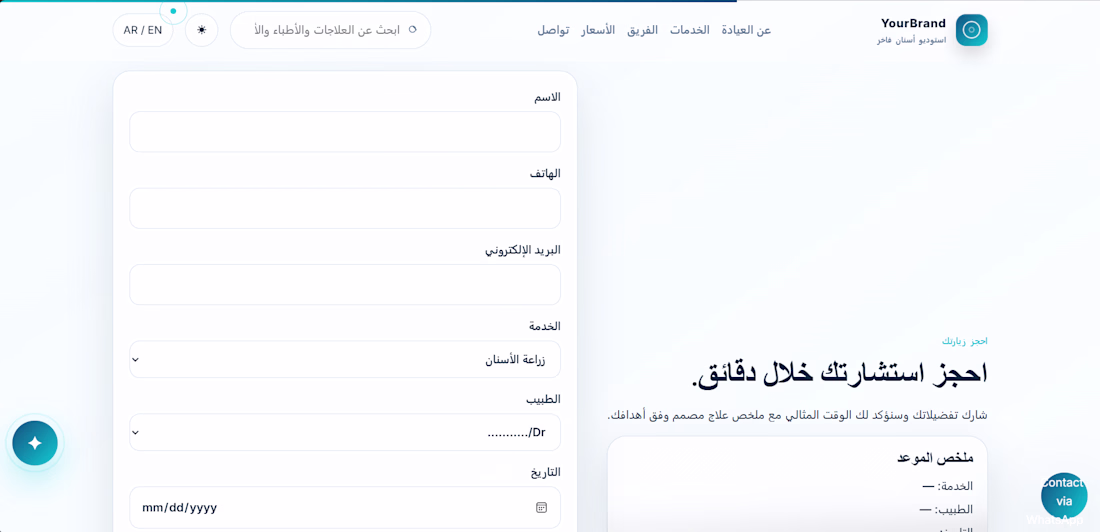Click into the الهاتف phone field

(345, 208)
